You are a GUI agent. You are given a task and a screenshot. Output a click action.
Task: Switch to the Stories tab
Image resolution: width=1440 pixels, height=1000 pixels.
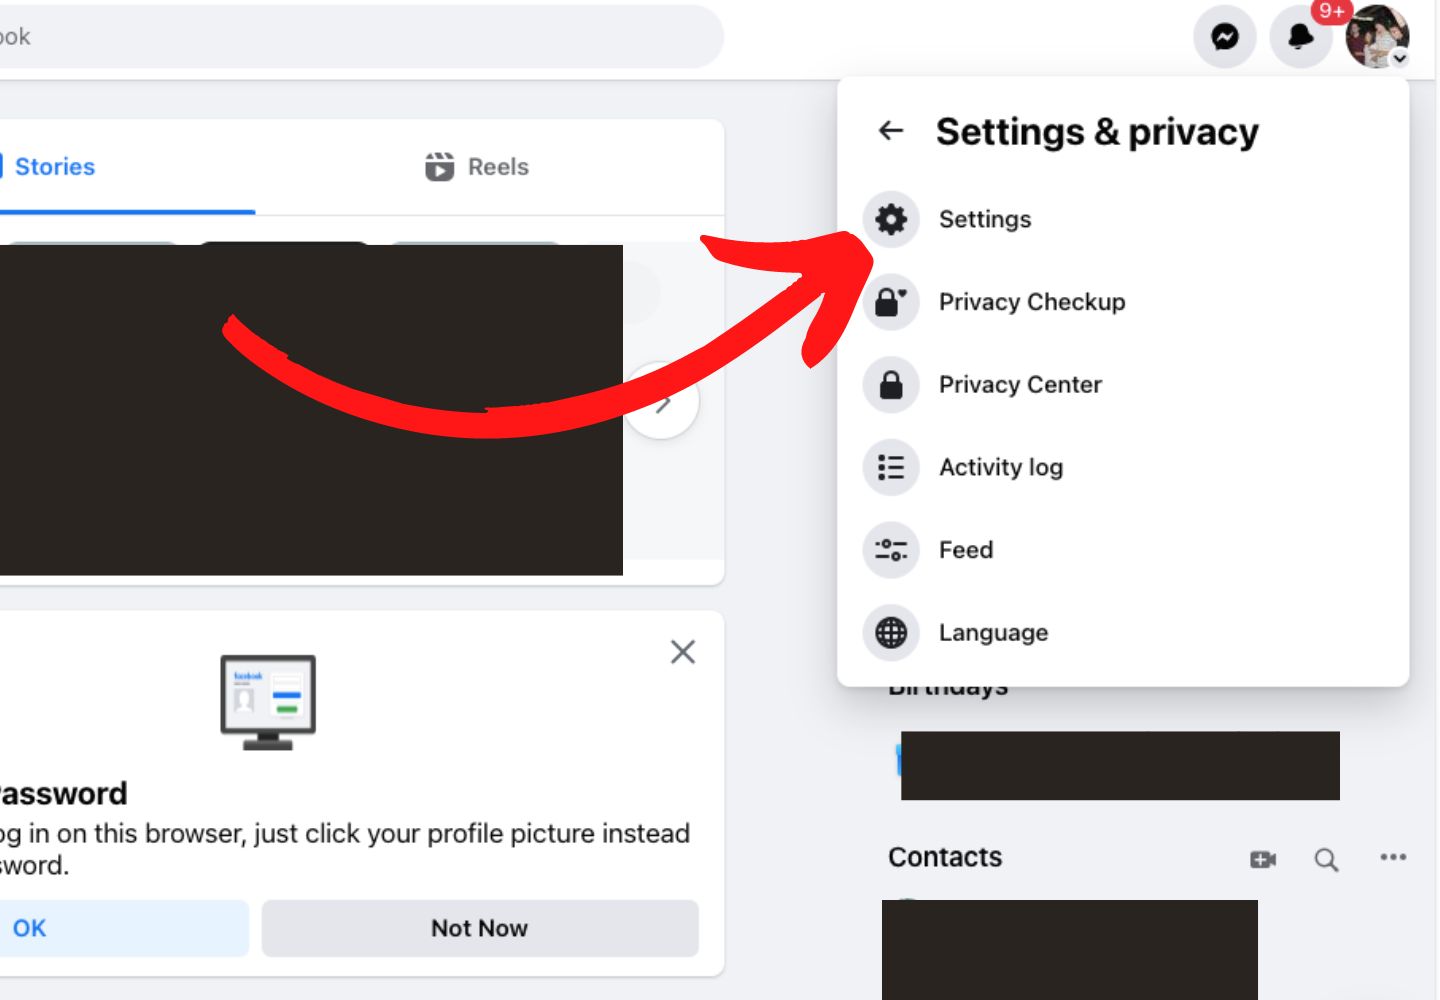click(127, 167)
